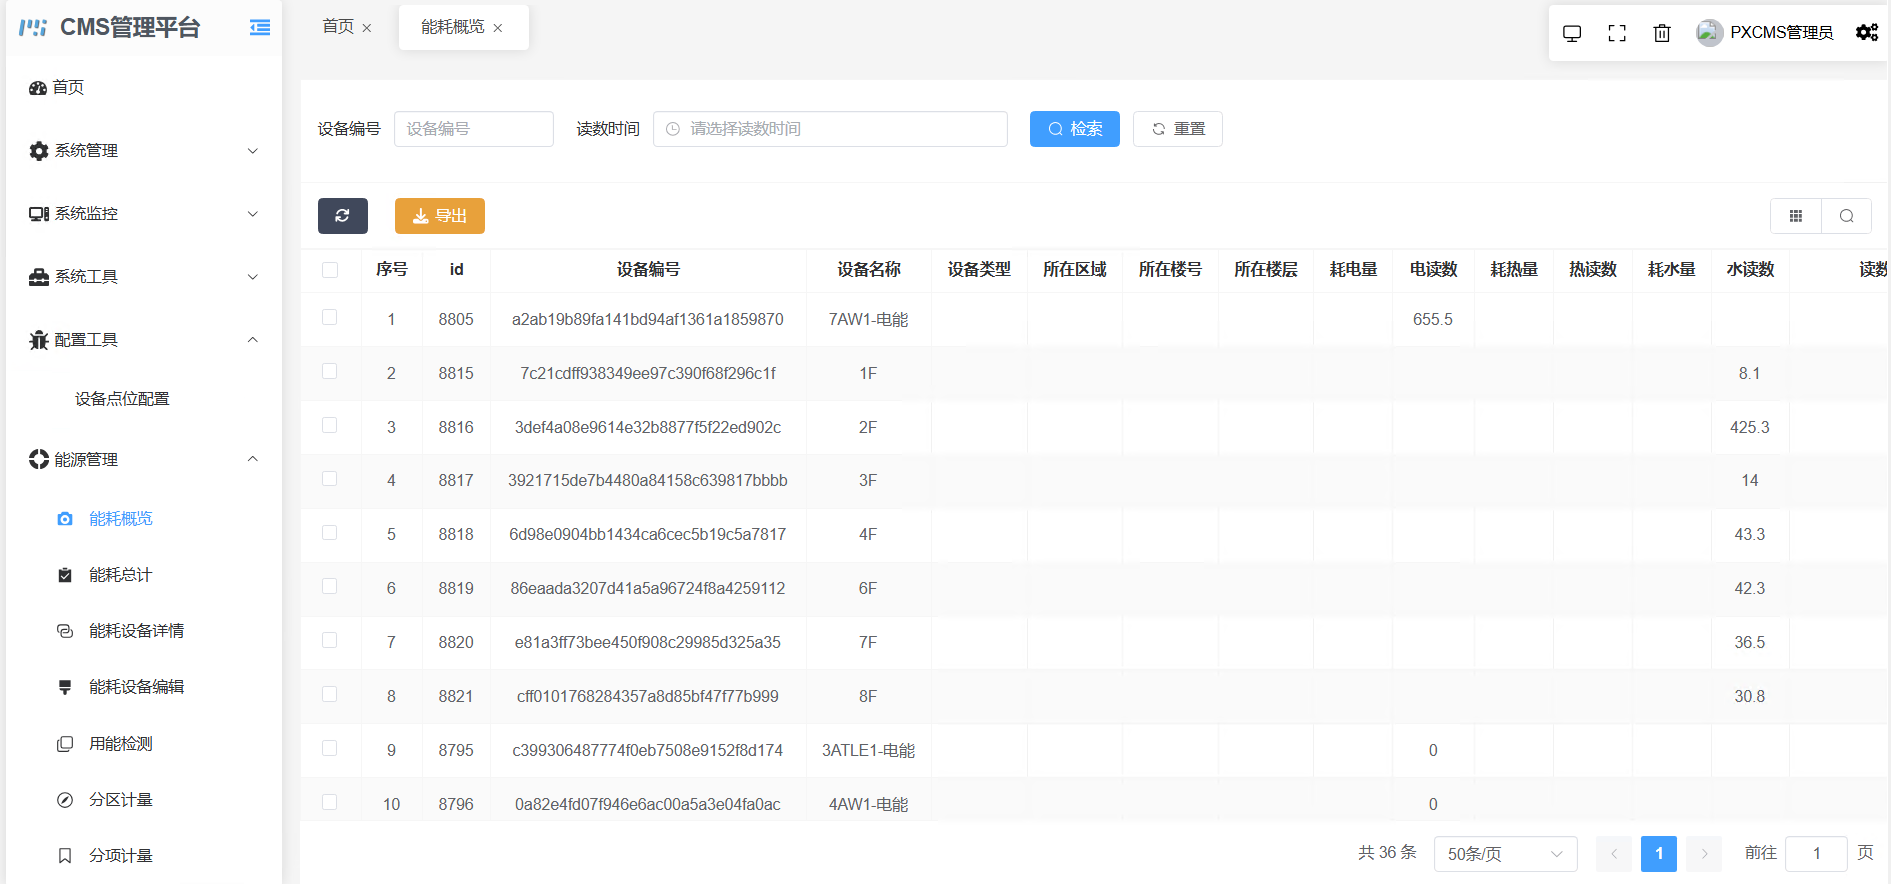Viewport: 1891px width, 884px height.
Task: Close the 能耗概览 tab with its x
Action: 498,28
